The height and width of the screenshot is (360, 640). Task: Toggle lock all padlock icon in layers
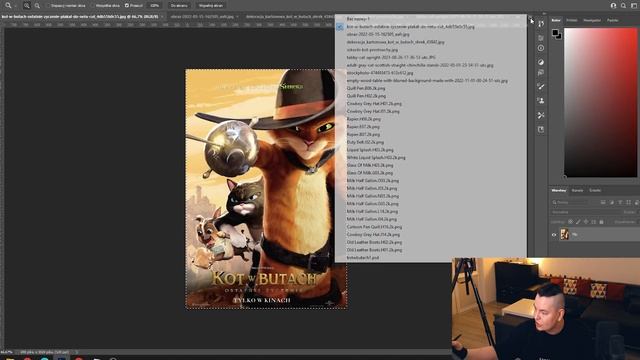point(601,222)
